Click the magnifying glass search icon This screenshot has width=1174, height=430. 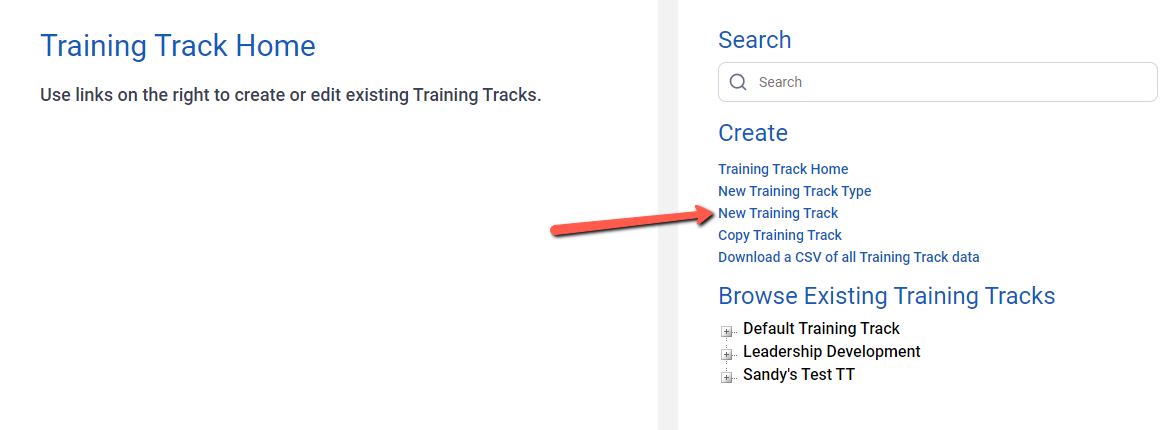pyautogui.click(x=737, y=82)
